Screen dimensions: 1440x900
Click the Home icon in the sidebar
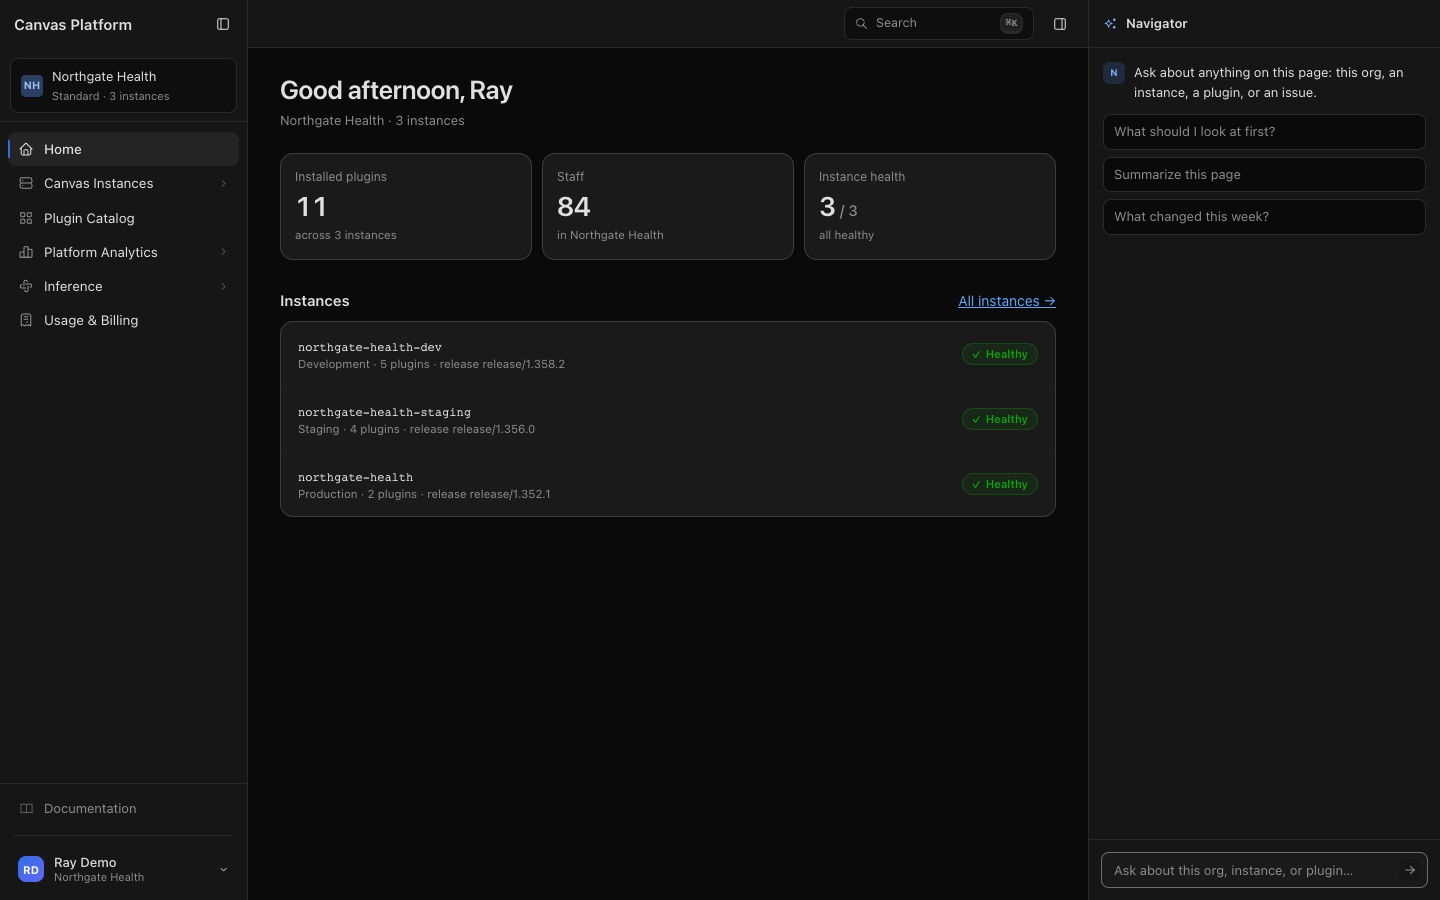point(26,149)
